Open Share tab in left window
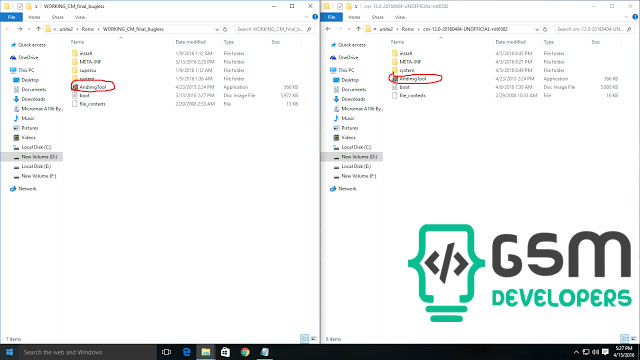This screenshot has height=360, width=640. point(58,17)
